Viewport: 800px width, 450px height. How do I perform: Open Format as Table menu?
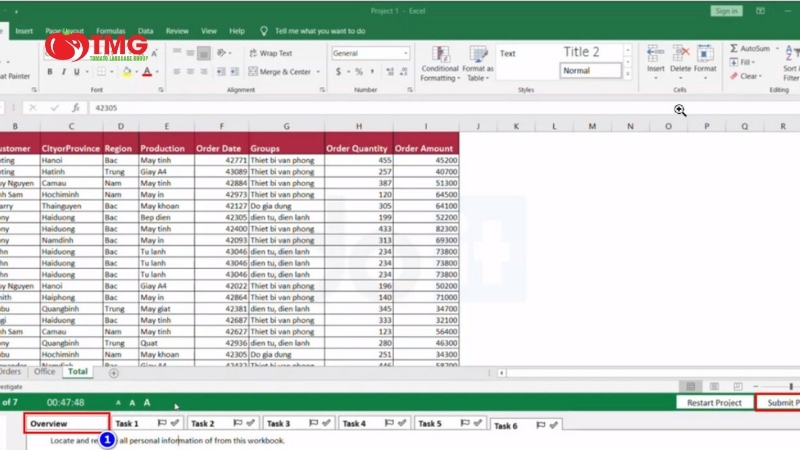478,64
